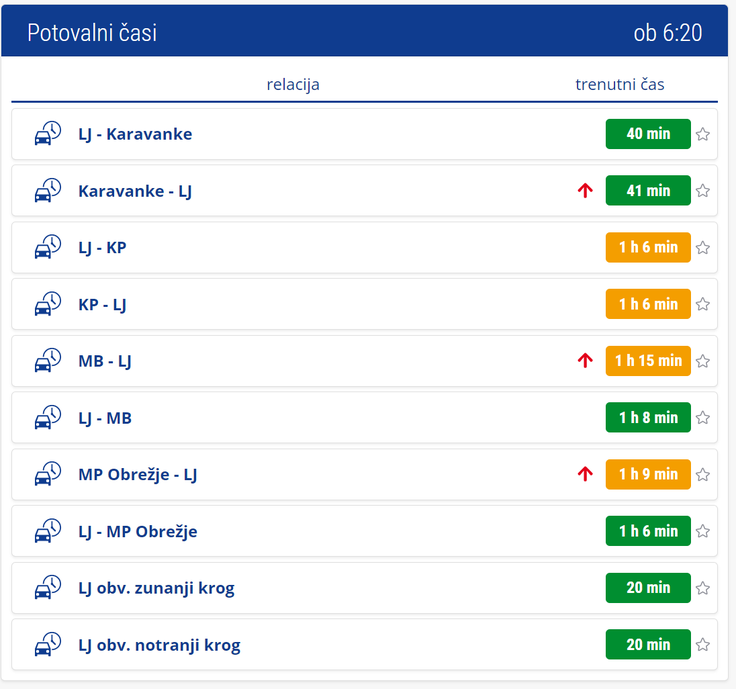
Task: Click the car-clock icon beside LJ - MB
Action: click(x=48, y=417)
